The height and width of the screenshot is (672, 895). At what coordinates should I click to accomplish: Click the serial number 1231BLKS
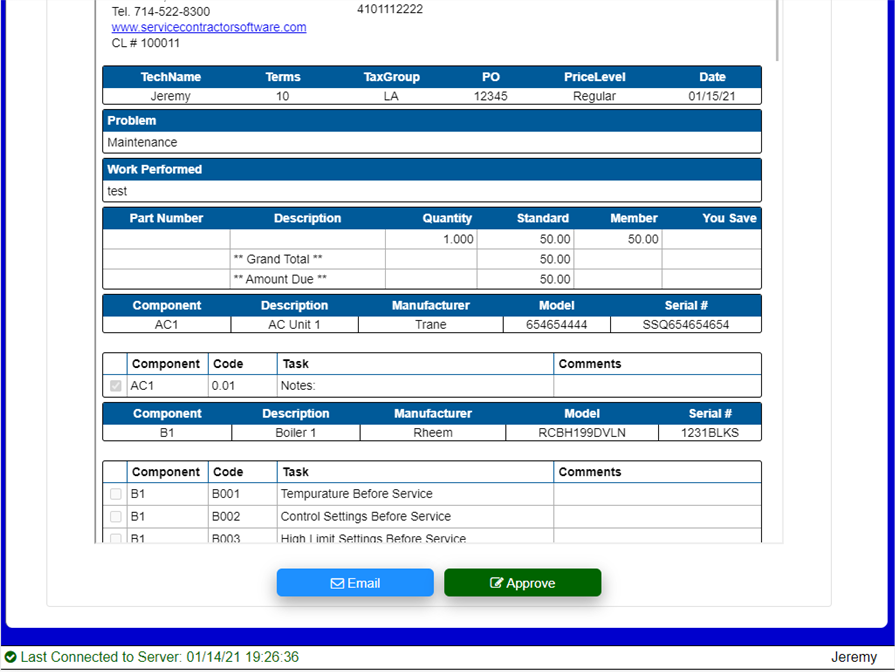(x=709, y=433)
